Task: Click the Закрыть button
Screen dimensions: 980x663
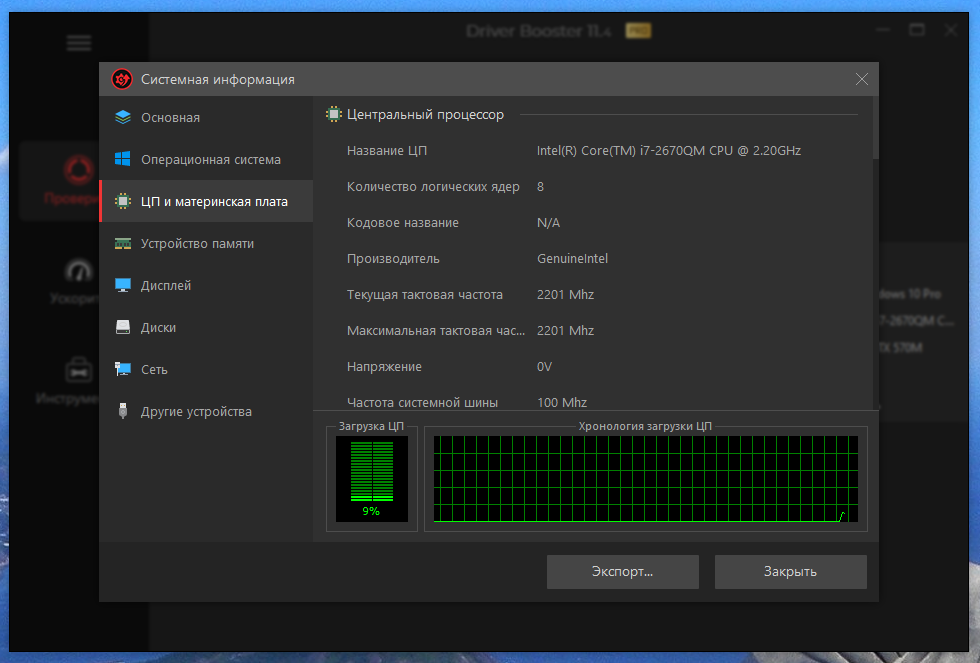Action: 791,572
